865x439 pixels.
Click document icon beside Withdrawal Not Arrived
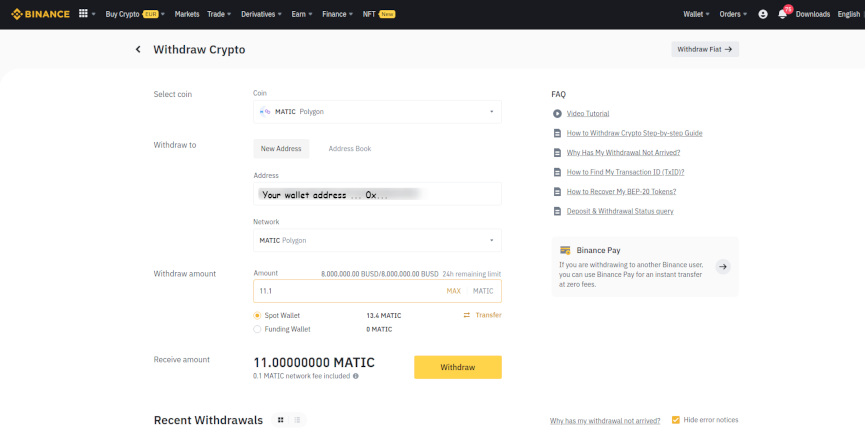pos(557,153)
